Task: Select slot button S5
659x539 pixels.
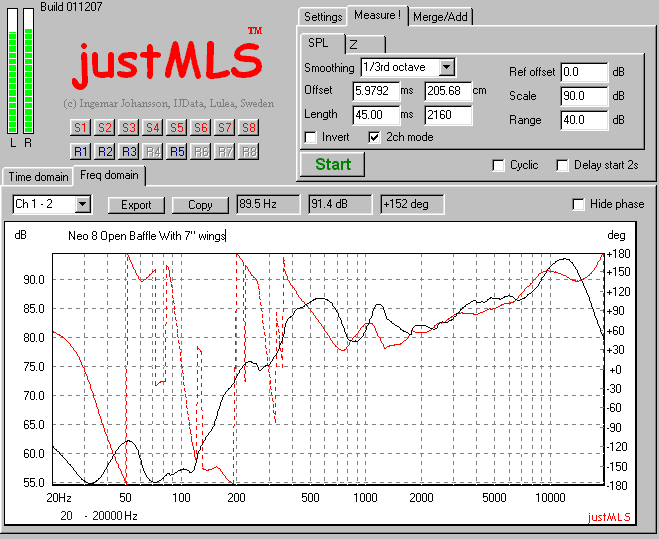Action: point(176,127)
